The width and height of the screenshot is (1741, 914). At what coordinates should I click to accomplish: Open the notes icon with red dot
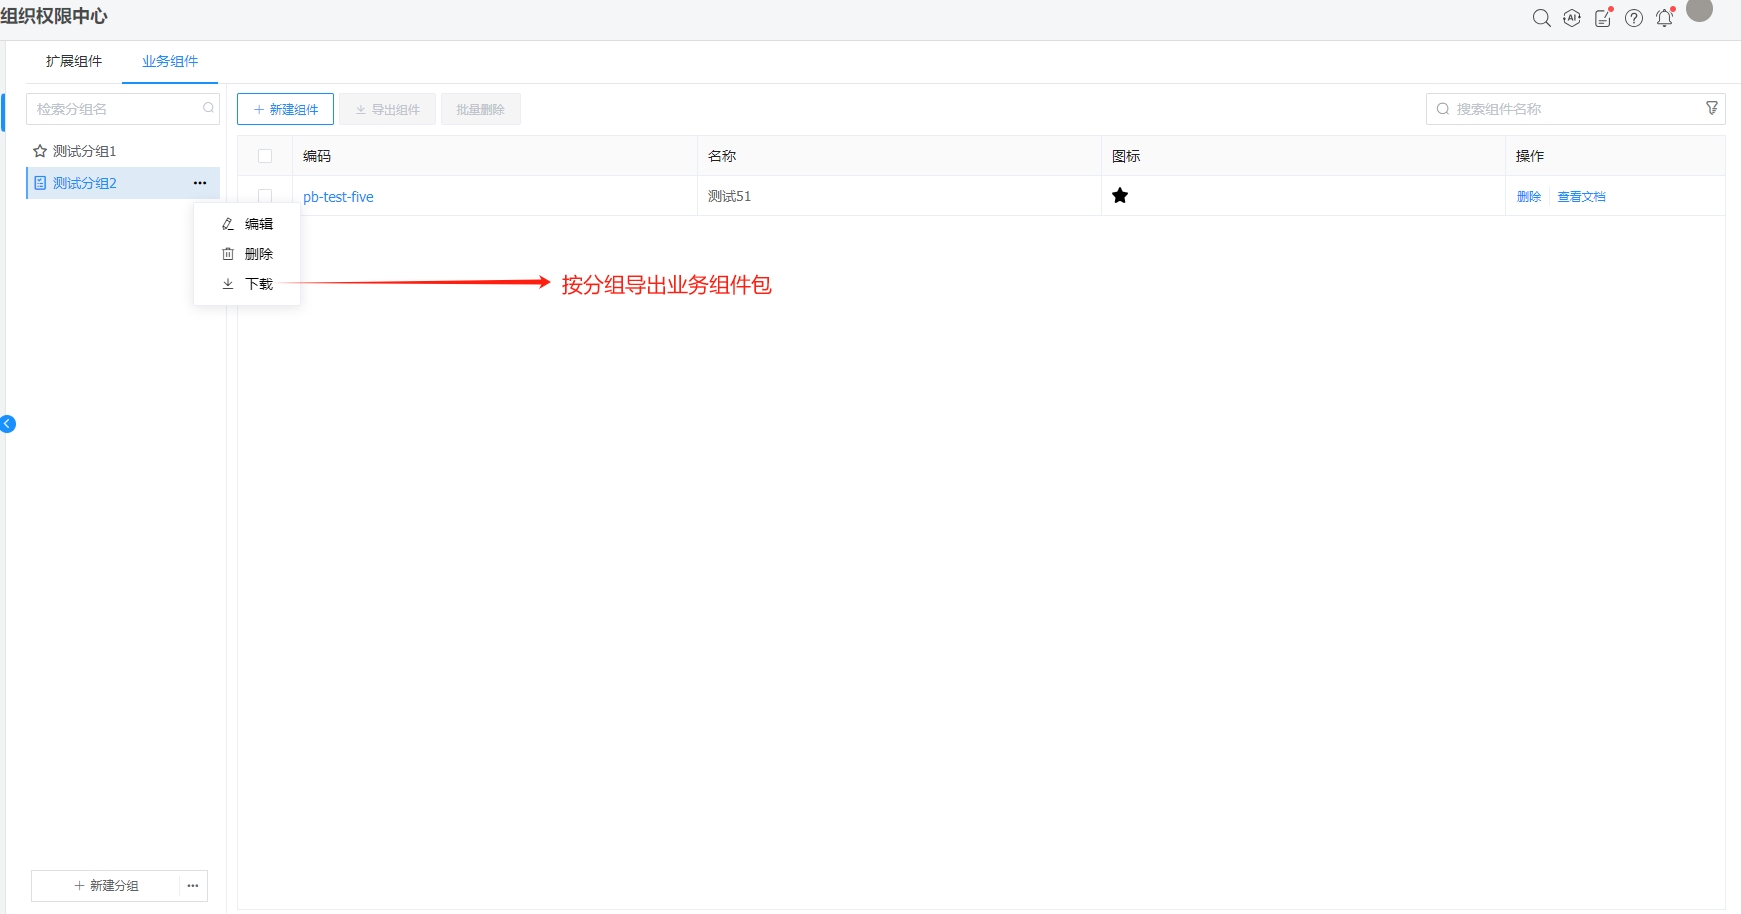tap(1603, 18)
